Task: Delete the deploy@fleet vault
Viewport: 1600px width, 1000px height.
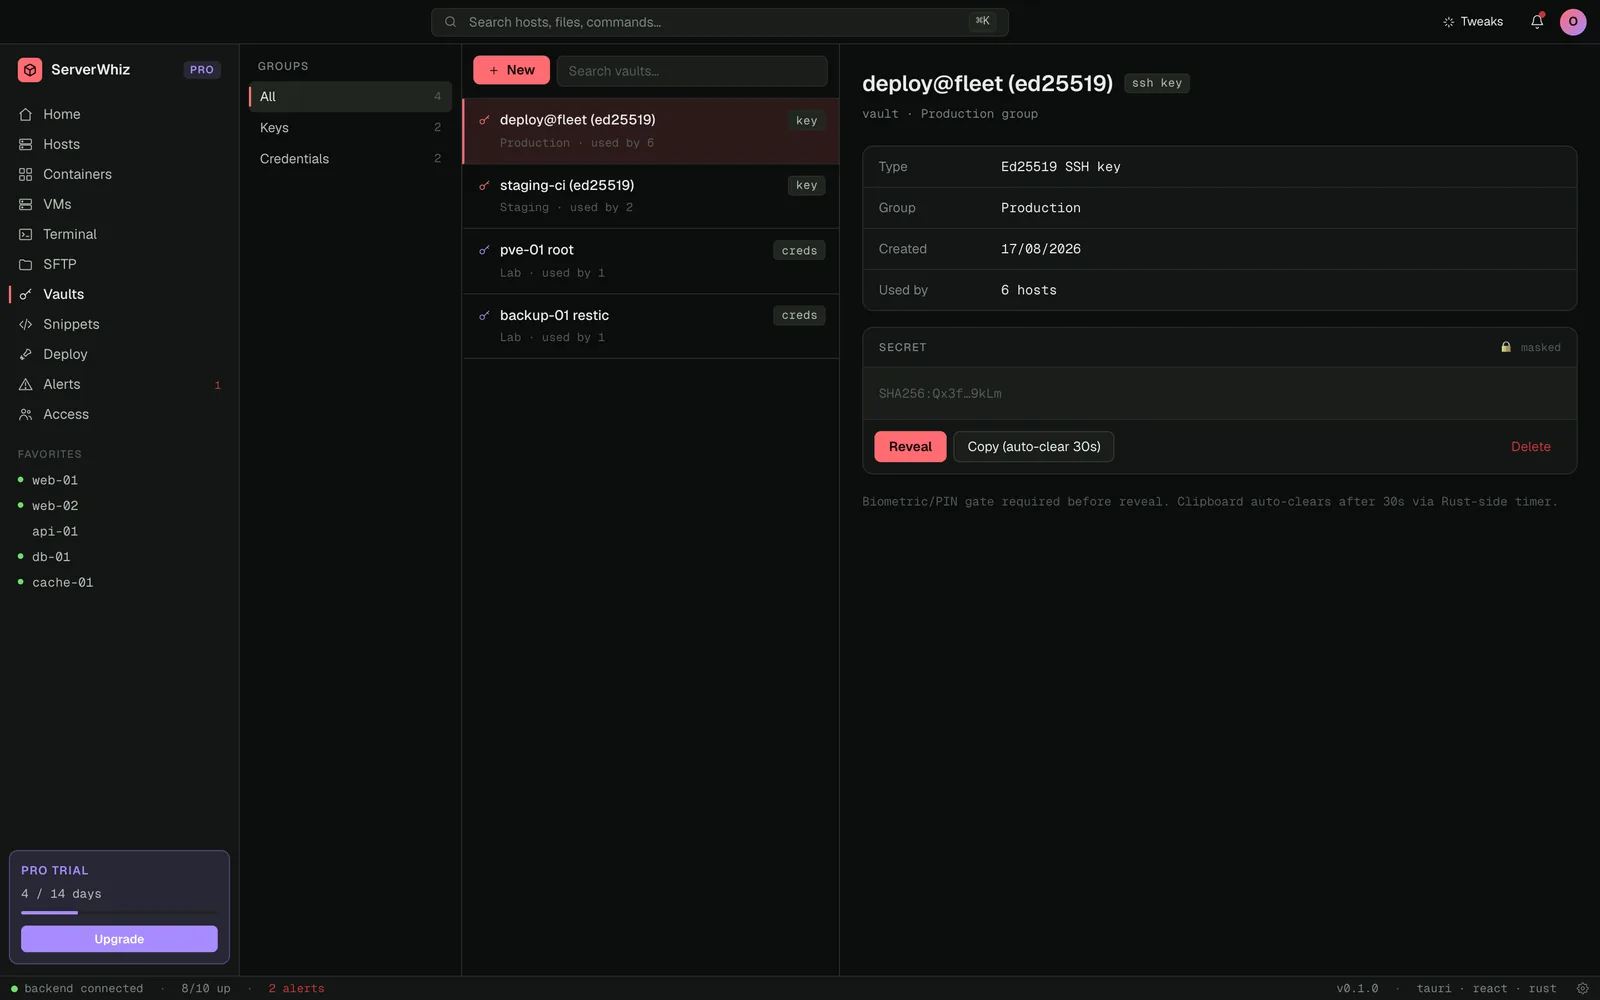Action: (1531, 447)
